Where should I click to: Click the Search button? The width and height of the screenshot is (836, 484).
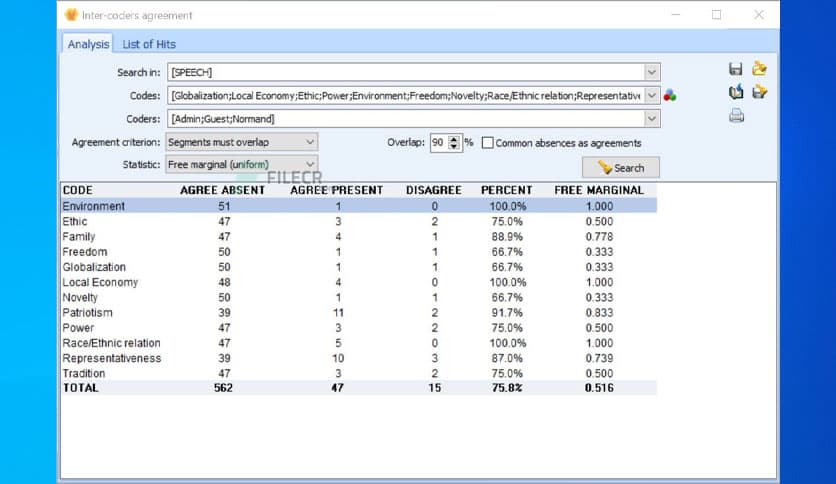[621, 168]
